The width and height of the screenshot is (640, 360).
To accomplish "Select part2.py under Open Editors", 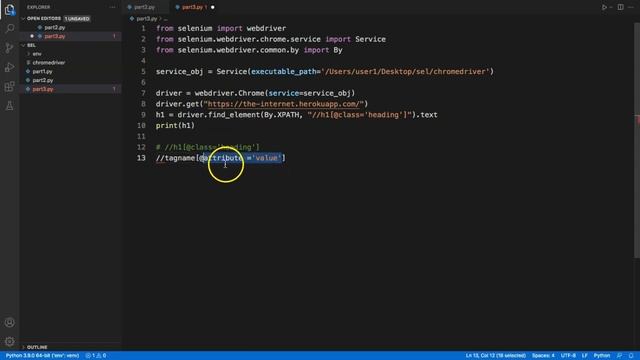I will coord(55,27).
